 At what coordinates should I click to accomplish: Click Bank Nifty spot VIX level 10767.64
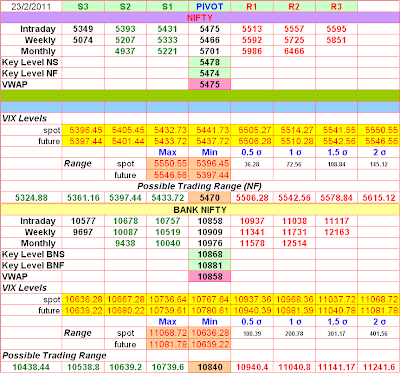coord(210,299)
